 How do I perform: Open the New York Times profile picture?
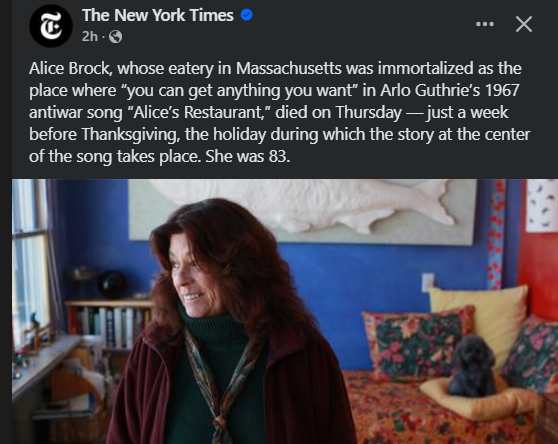tap(51, 26)
